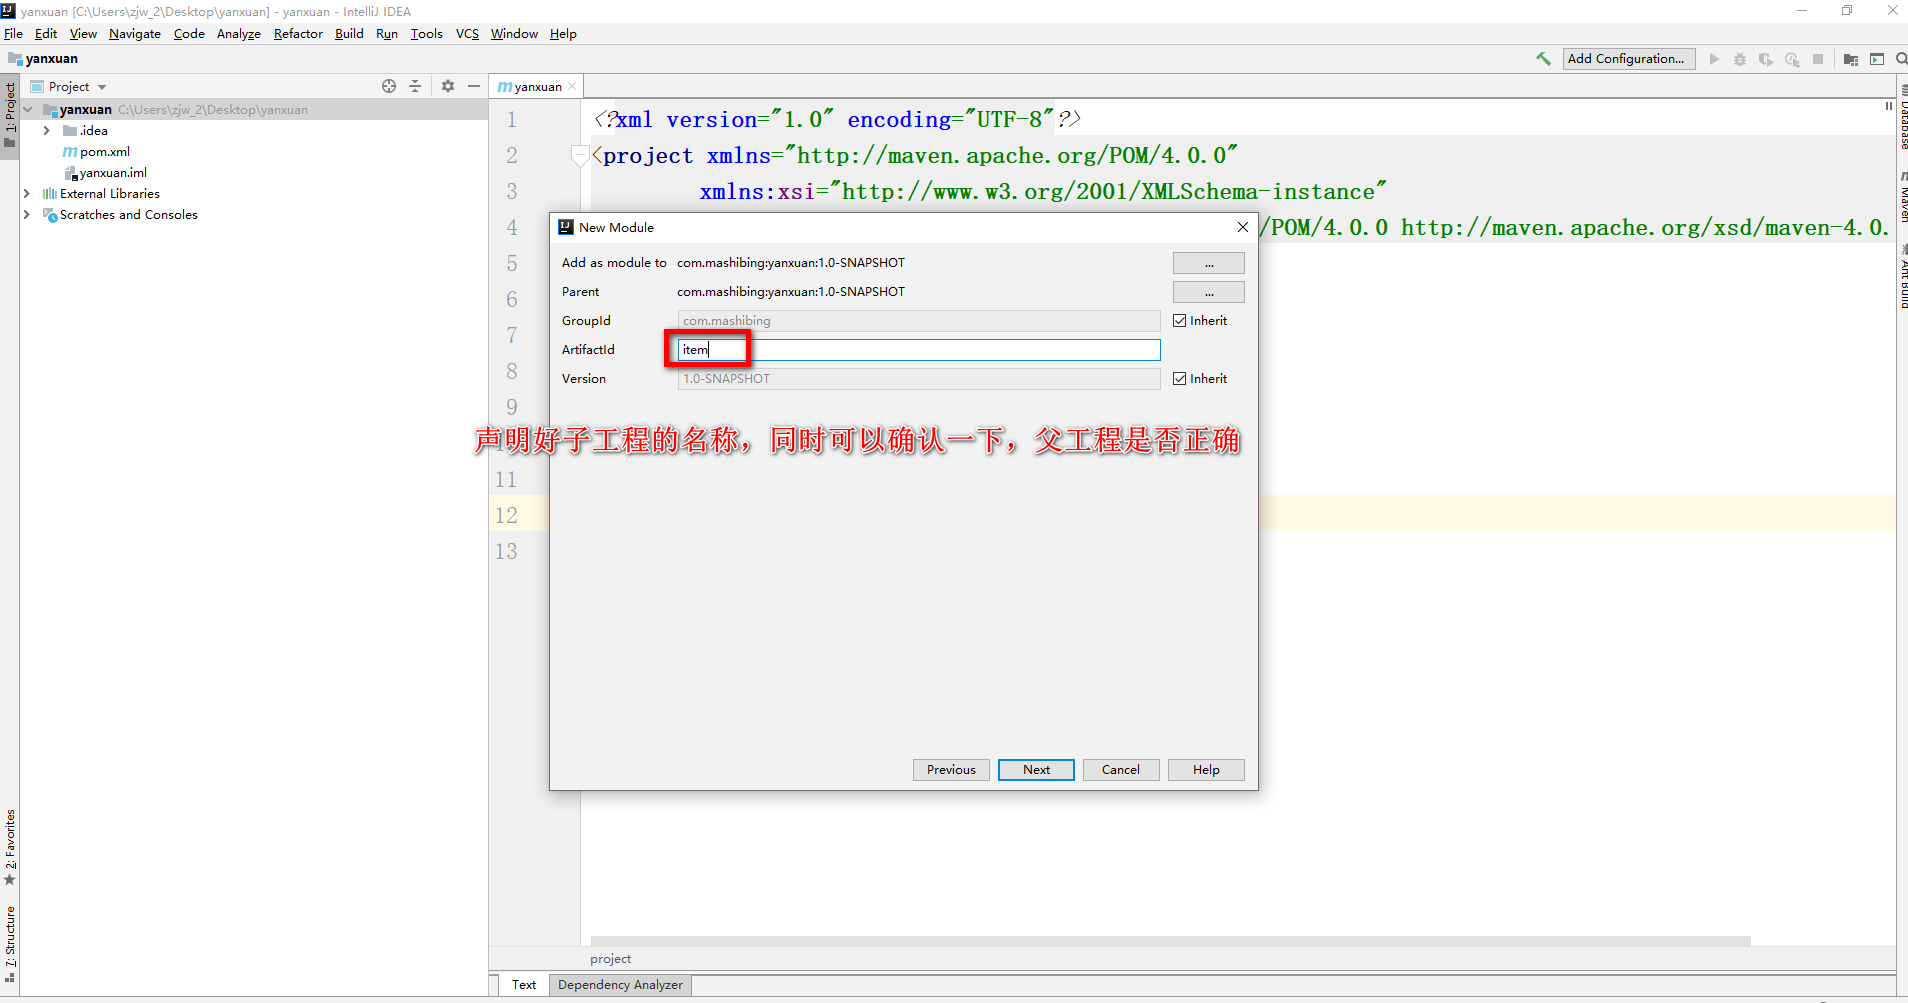Image resolution: width=1908 pixels, height=1003 pixels.
Task: Expand the .idea folder
Action: (46, 131)
